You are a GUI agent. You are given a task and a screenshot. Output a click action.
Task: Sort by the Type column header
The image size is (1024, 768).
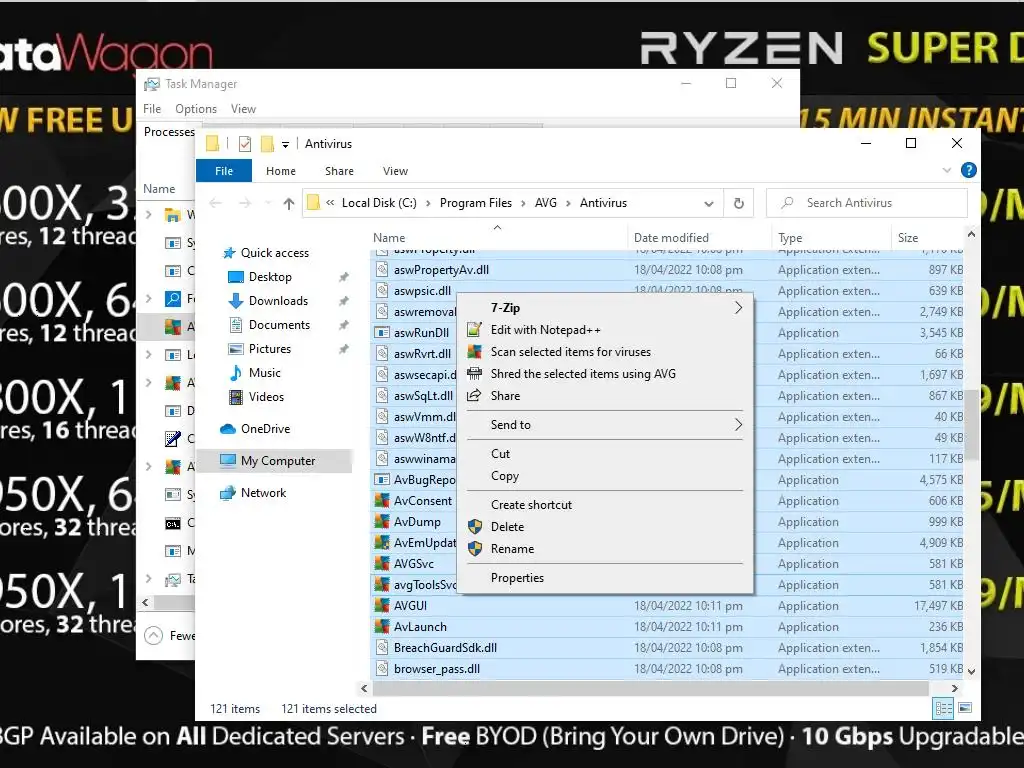click(831, 238)
